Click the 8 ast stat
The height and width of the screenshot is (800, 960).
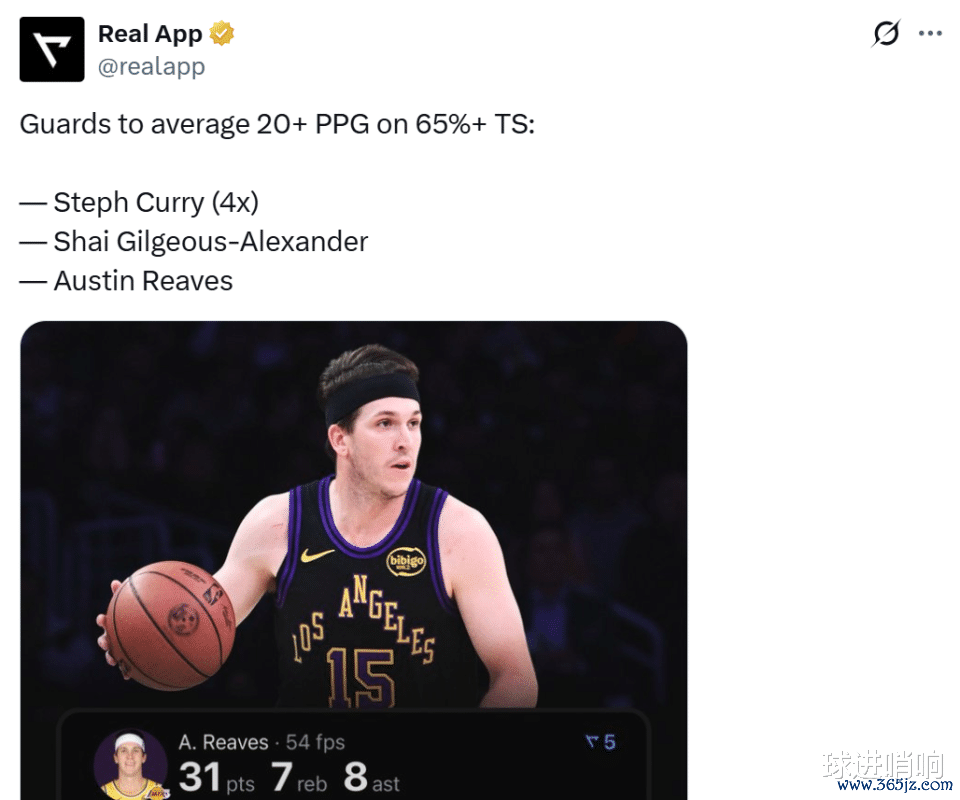pos(372,777)
